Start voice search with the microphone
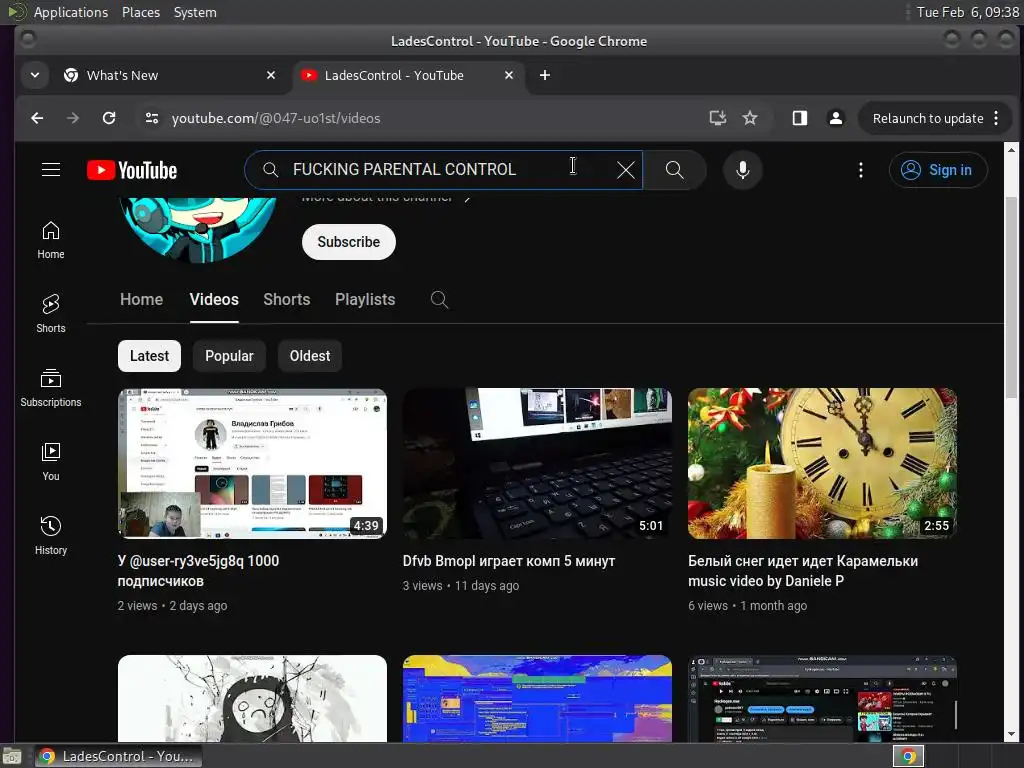The image size is (1024, 768). coord(743,170)
